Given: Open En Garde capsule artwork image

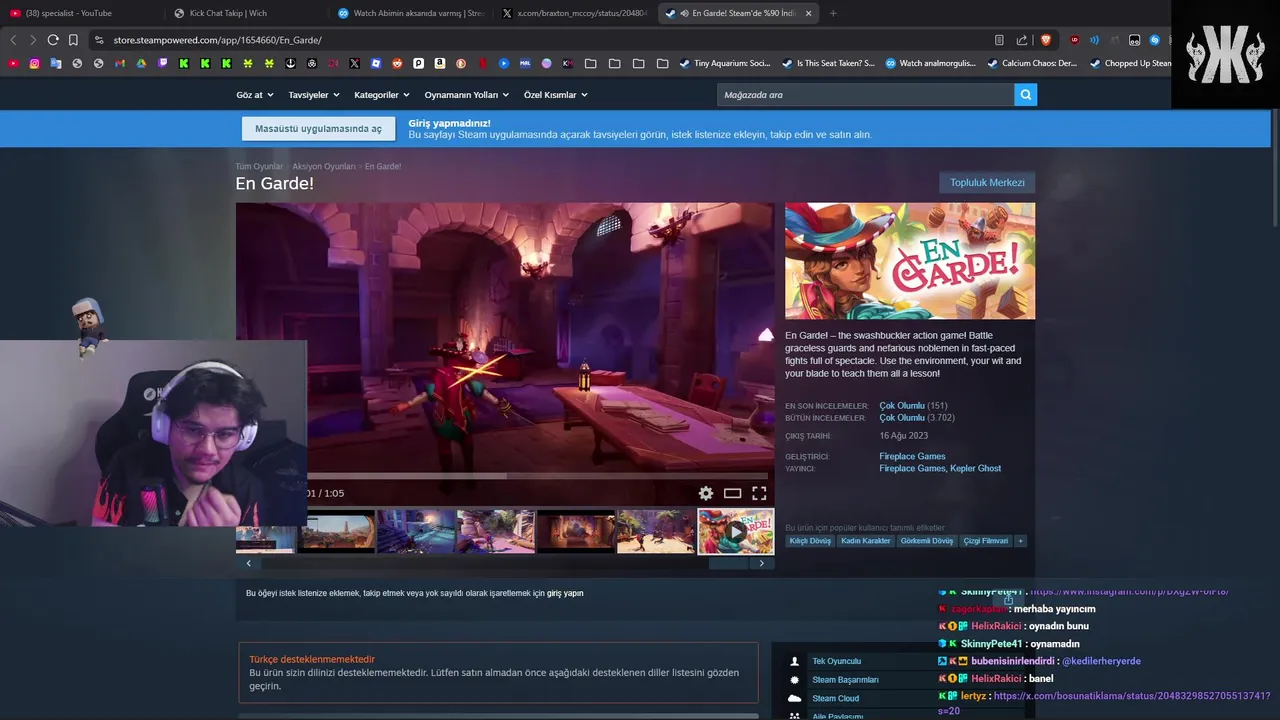Looking at the screenshot, I should [x=910, y=261].
